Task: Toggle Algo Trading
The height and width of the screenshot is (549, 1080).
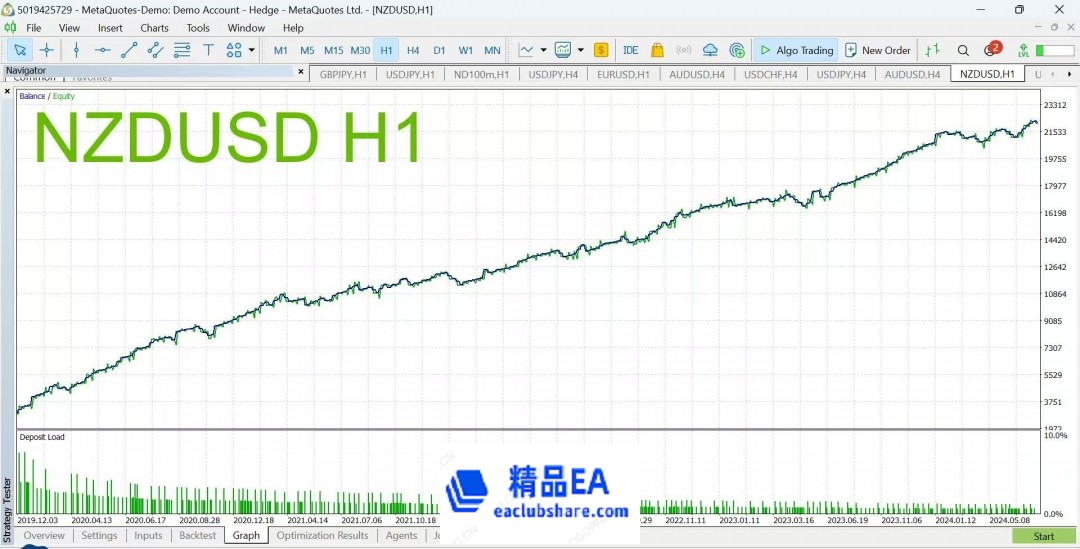Action: (796, 50)
